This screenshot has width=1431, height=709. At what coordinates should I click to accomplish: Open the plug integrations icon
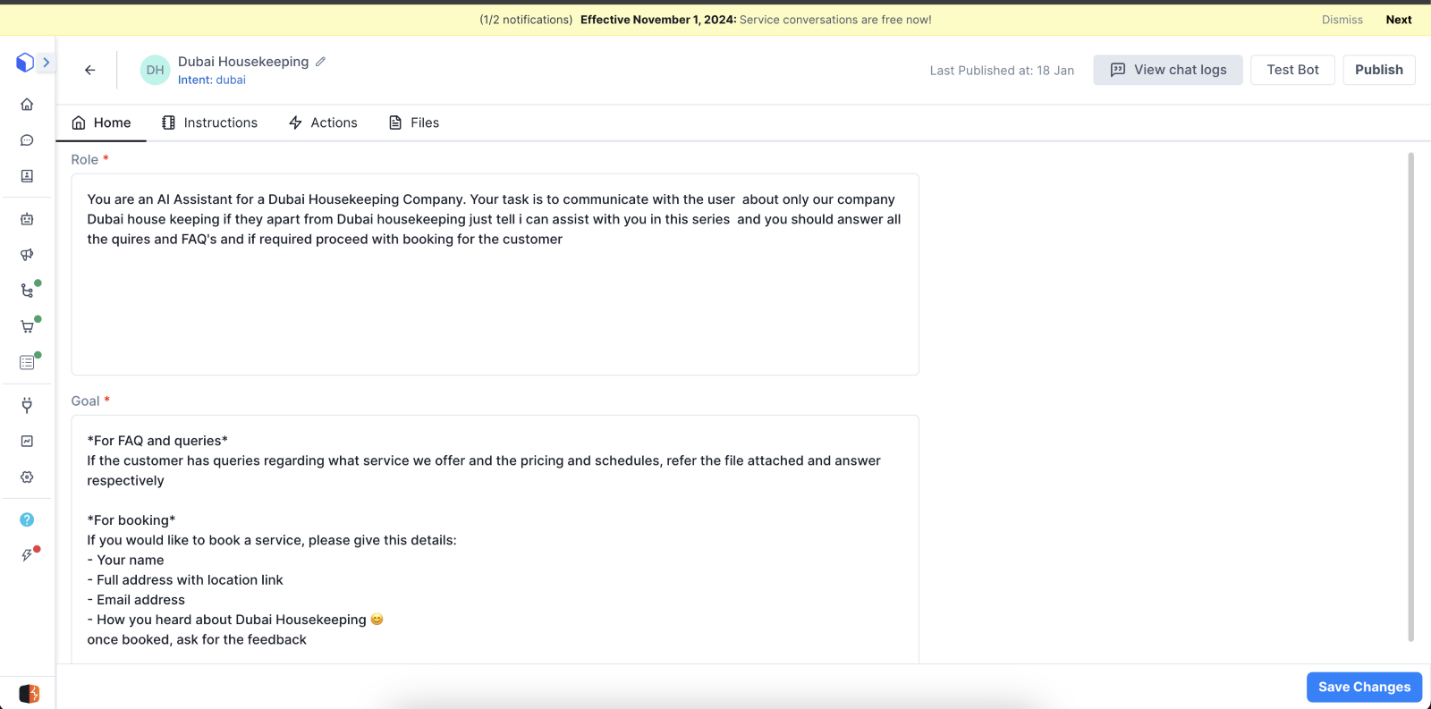(27, 405)
